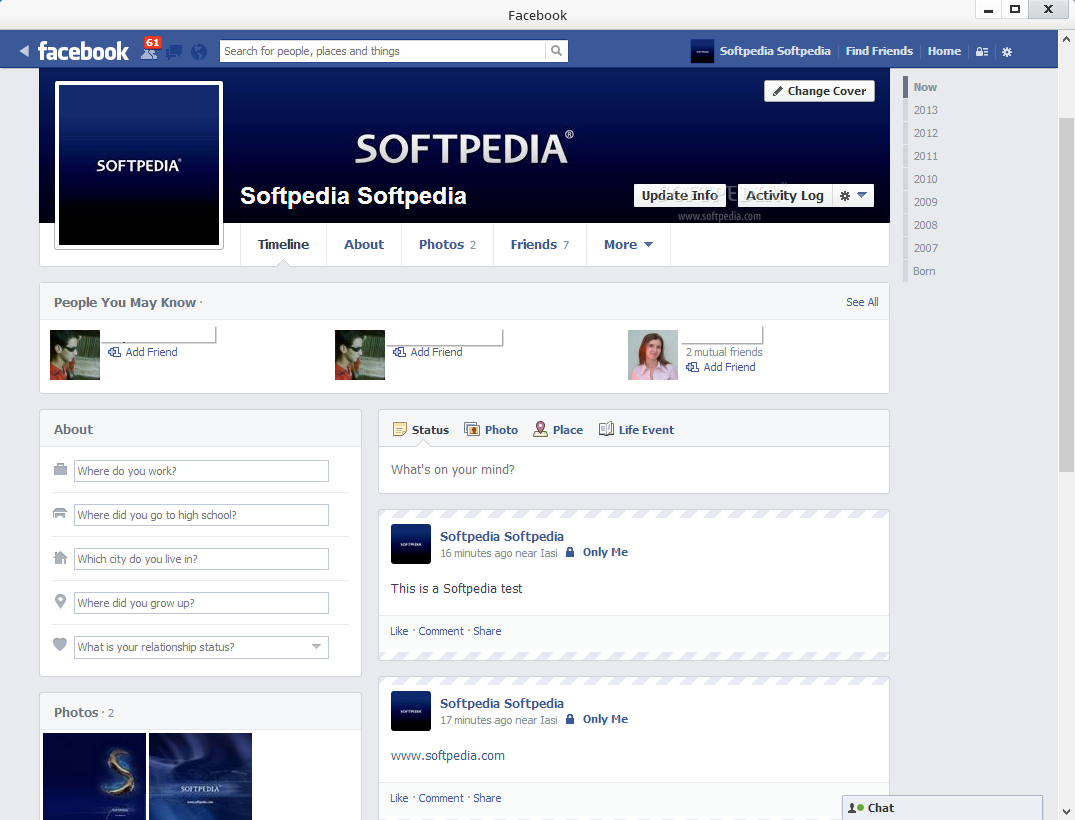Click the 'Where did you go to high school?' field
1075x820 pixels.
(x=201, y=515)
